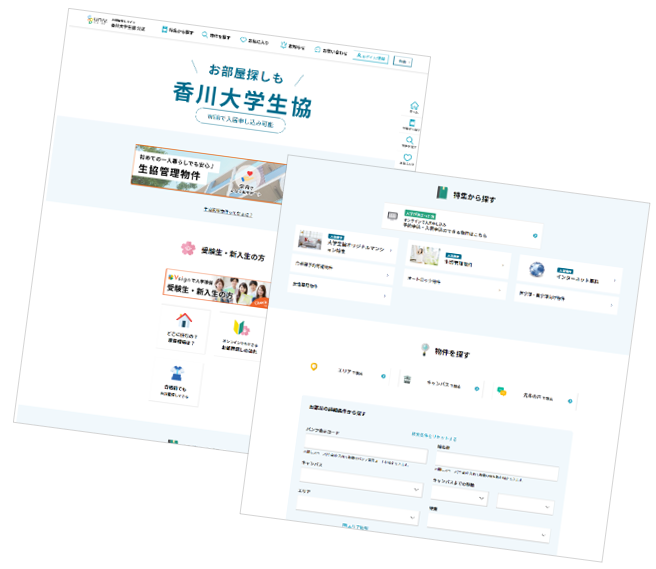
Task: Open the Vsign 受験生・新入生の方 banner
Action: coord(217,287)
